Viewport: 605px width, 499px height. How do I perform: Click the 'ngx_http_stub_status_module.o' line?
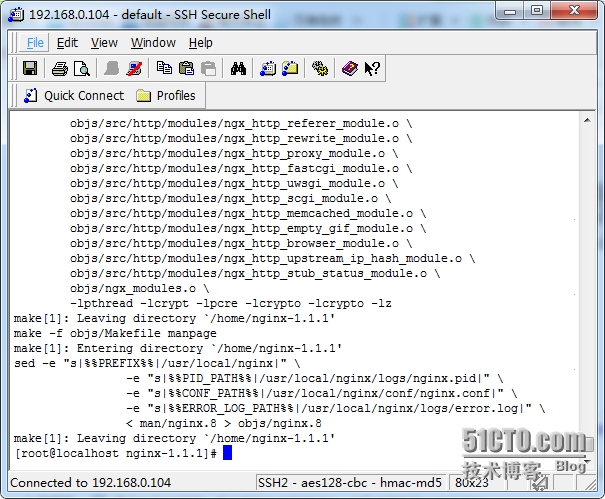(x=255, y=273)
